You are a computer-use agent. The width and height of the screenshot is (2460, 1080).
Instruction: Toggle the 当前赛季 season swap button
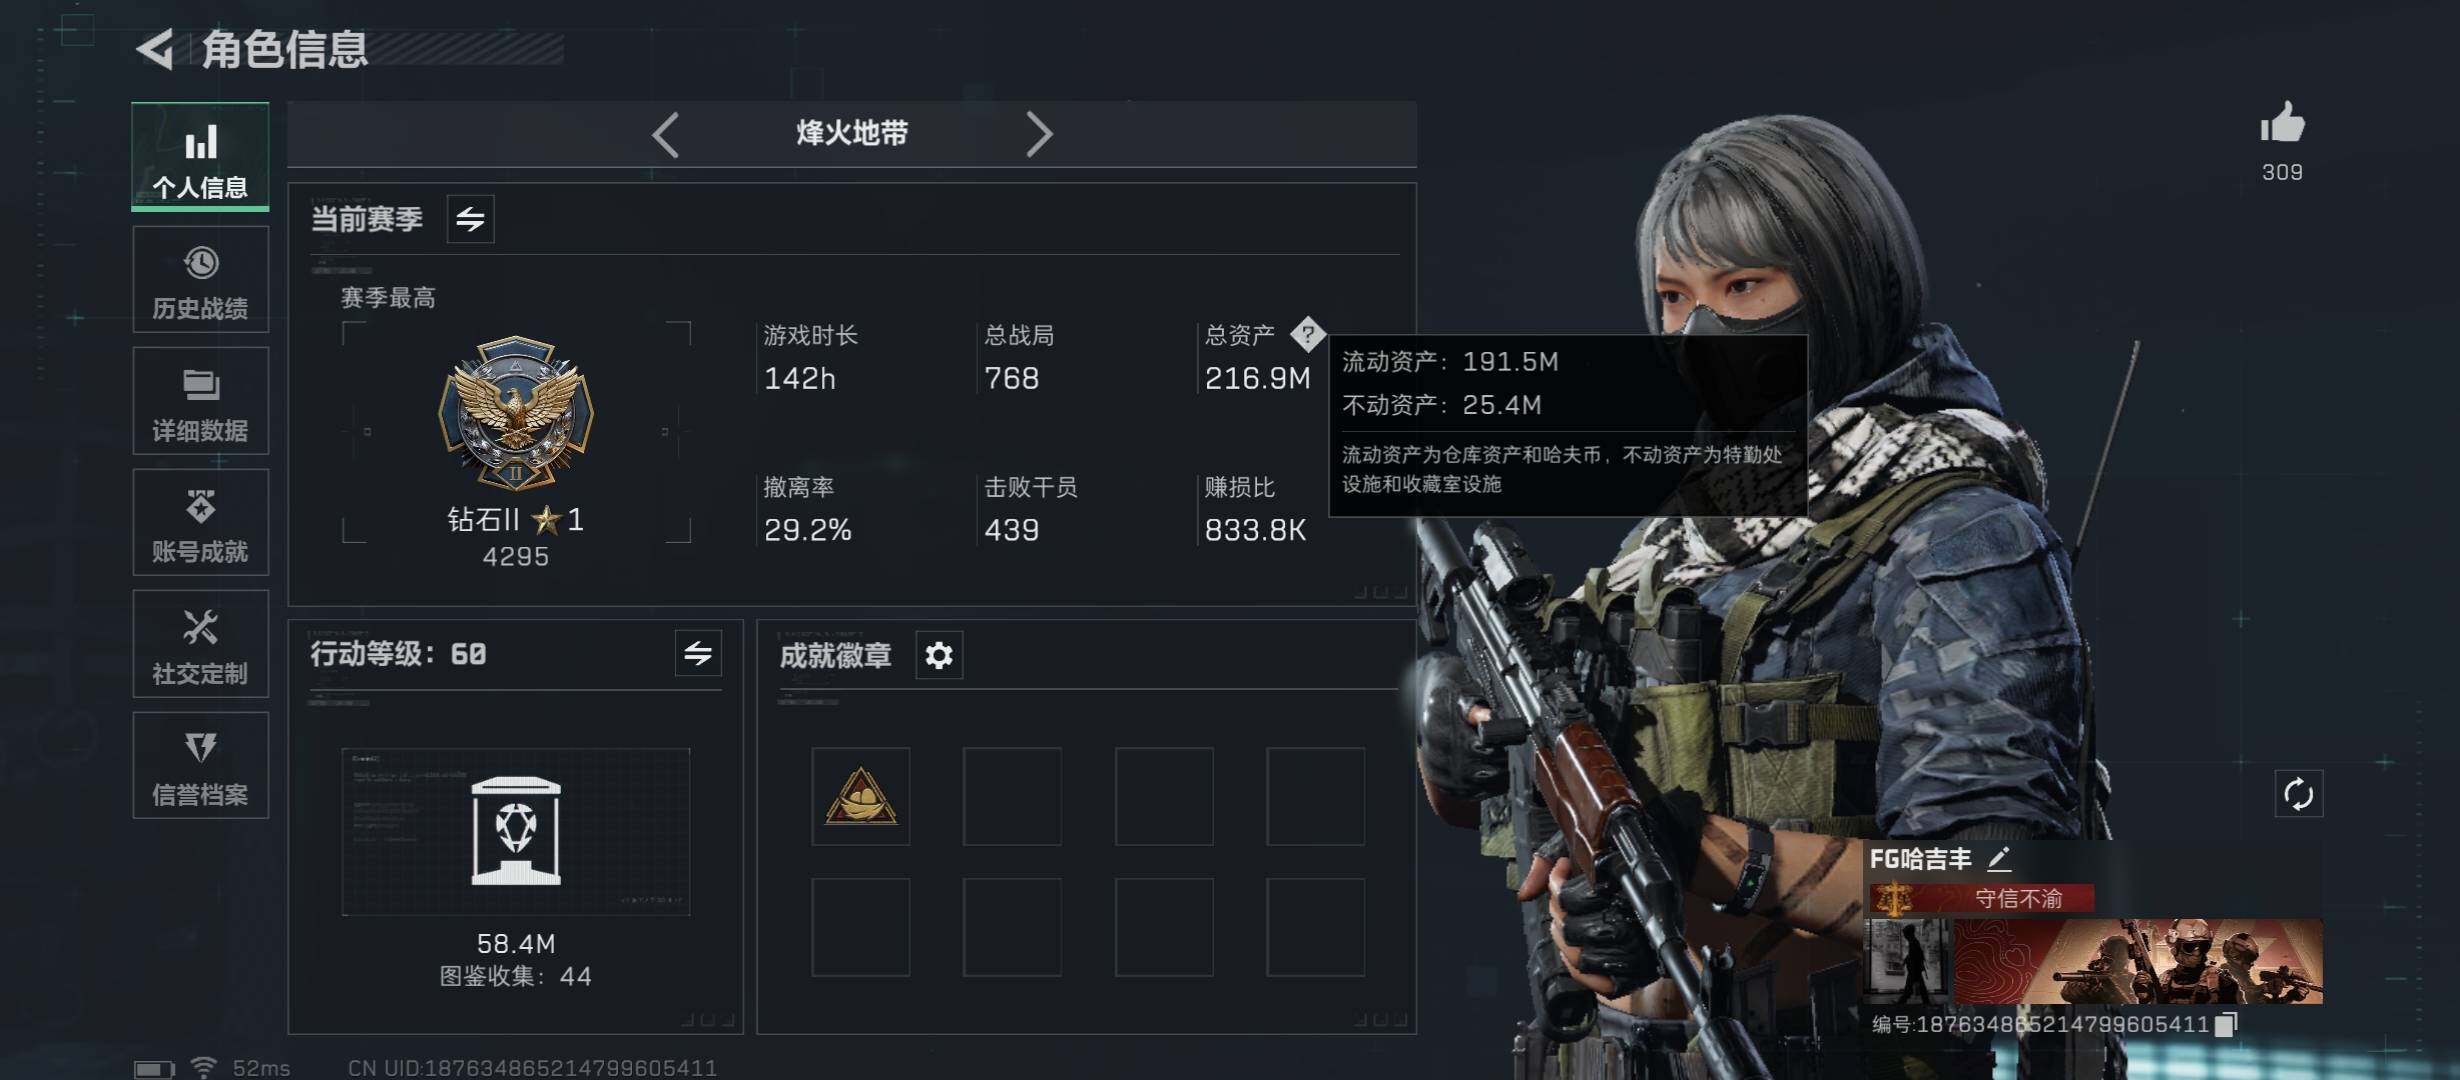click(470, 219)
